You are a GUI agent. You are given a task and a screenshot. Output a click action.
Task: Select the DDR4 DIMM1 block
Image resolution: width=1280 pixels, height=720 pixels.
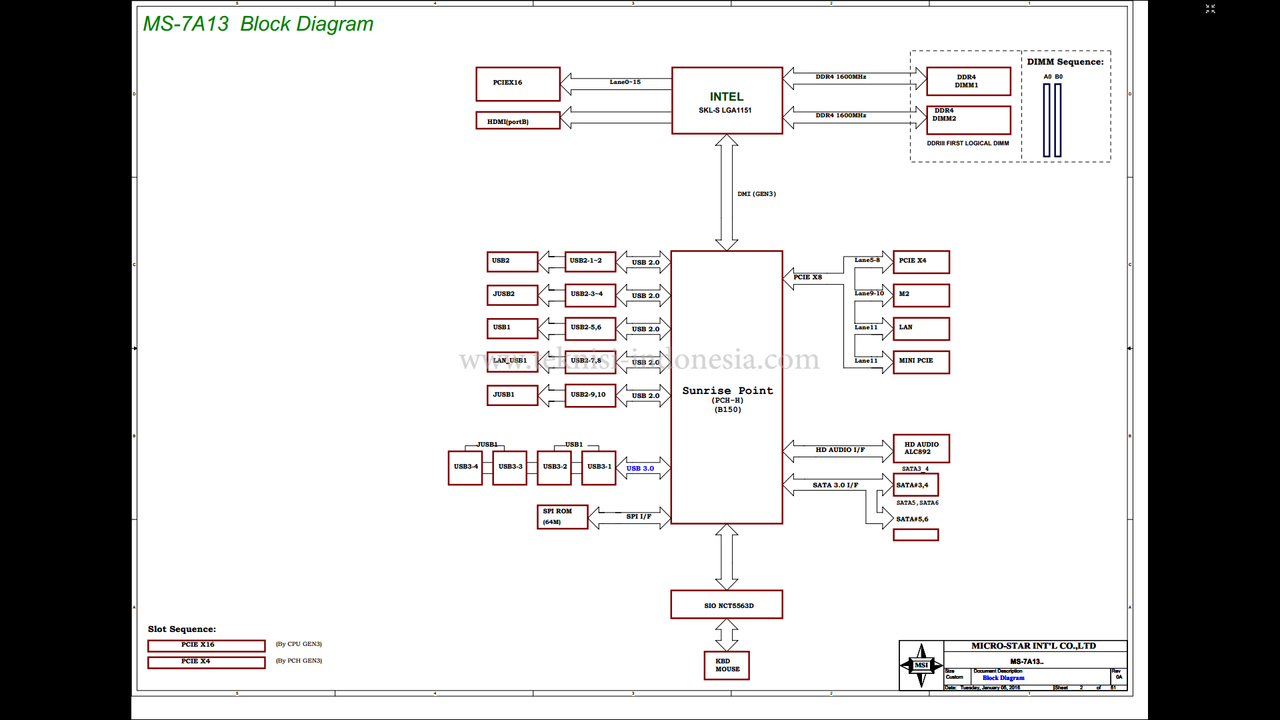pyautogui.click(x=968, y=82)
